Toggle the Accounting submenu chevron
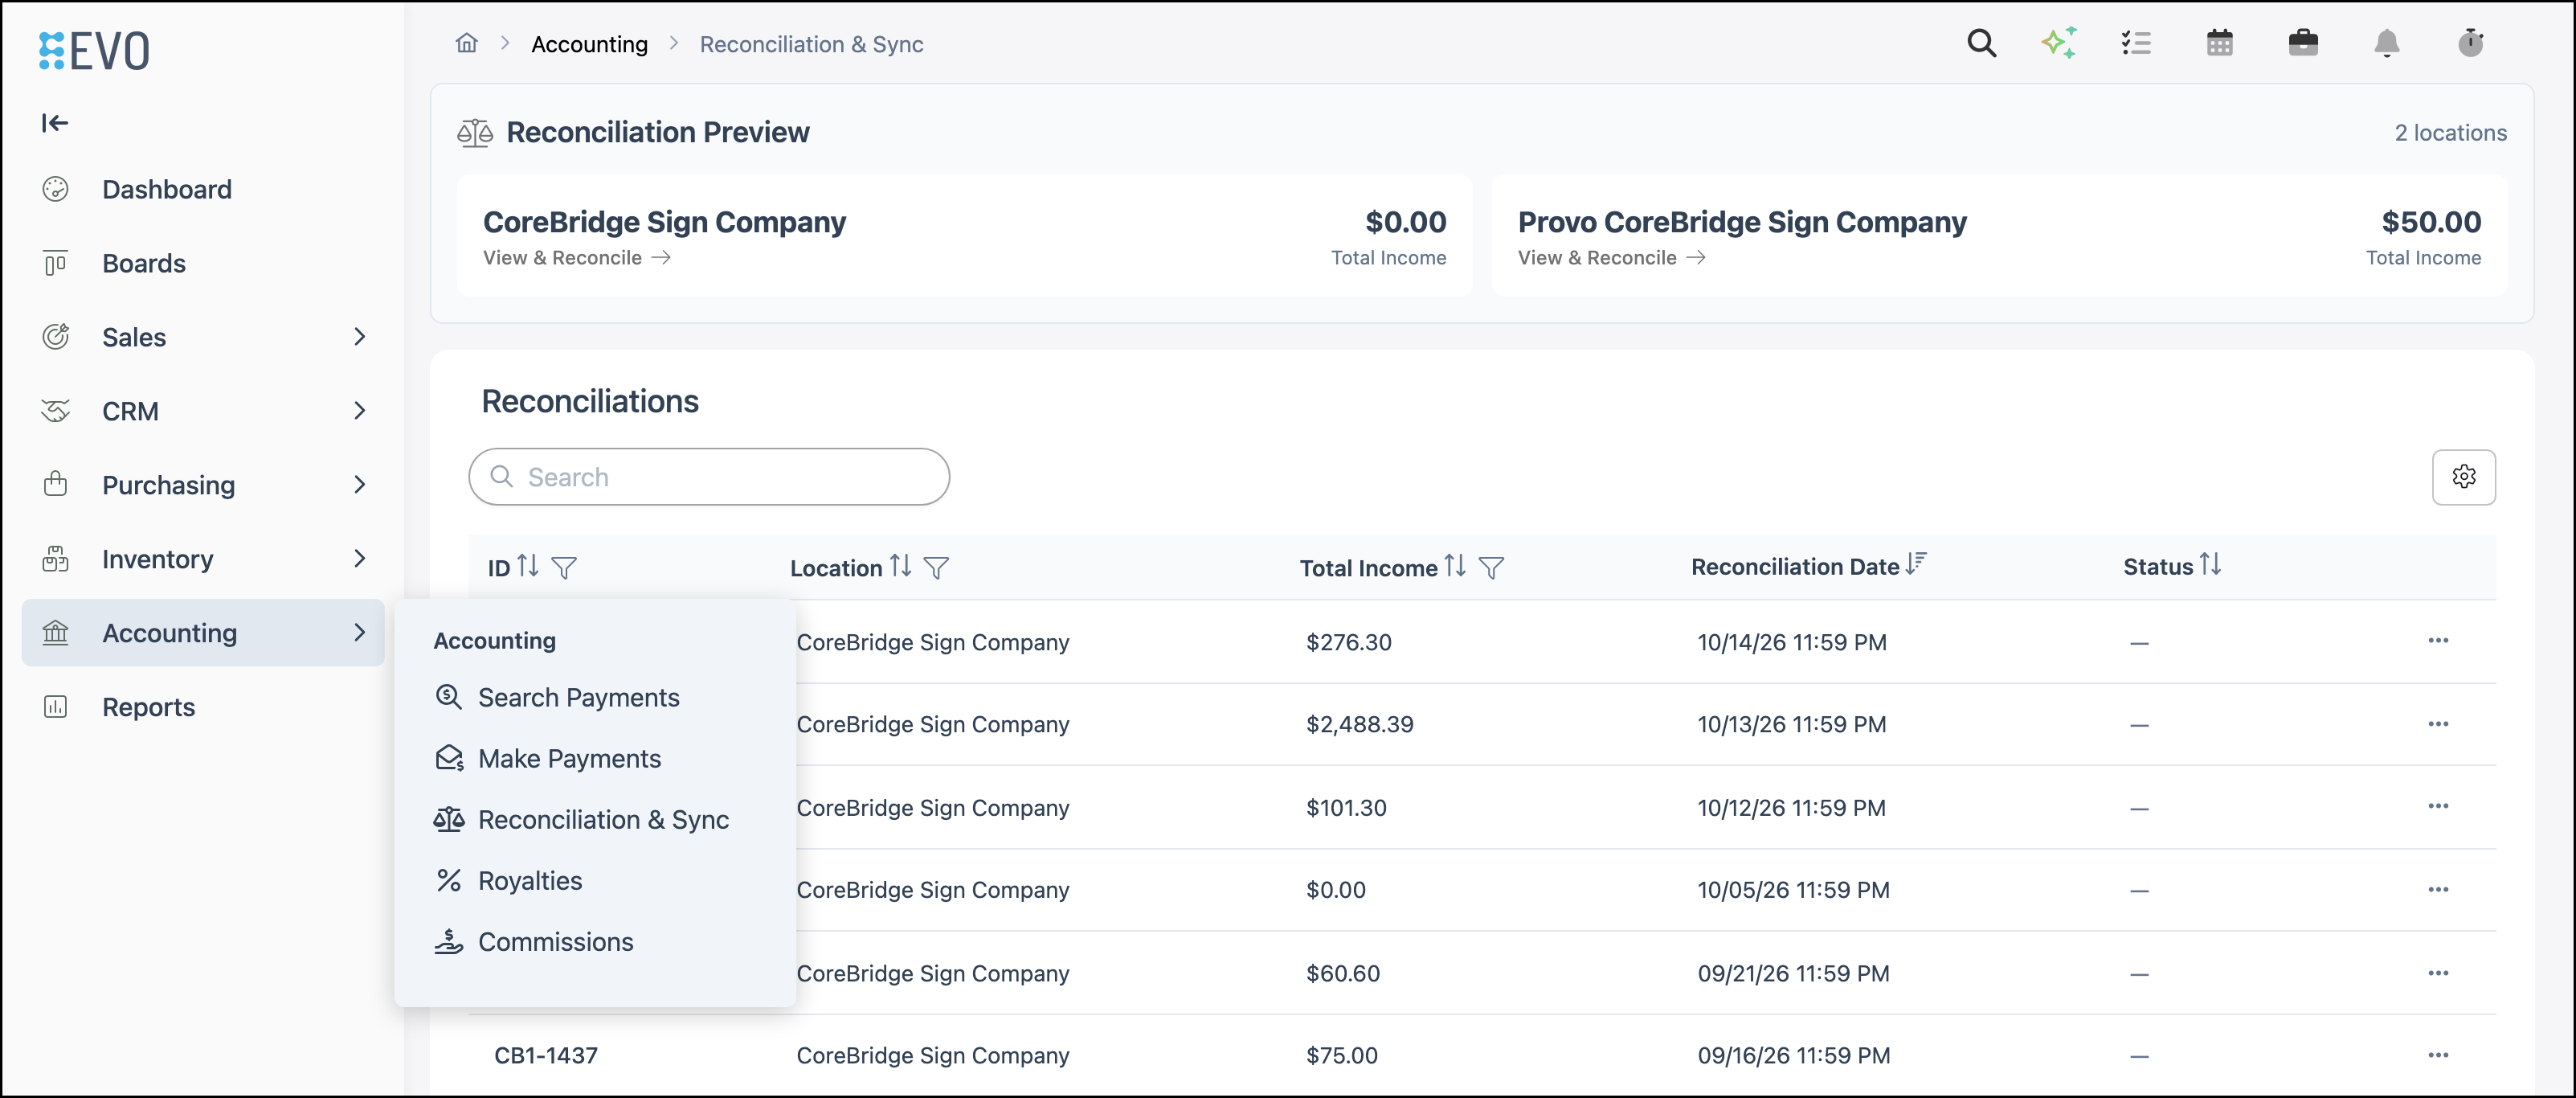The width and height of the screenshot is (2576, 1098). [x=360, y=633]
